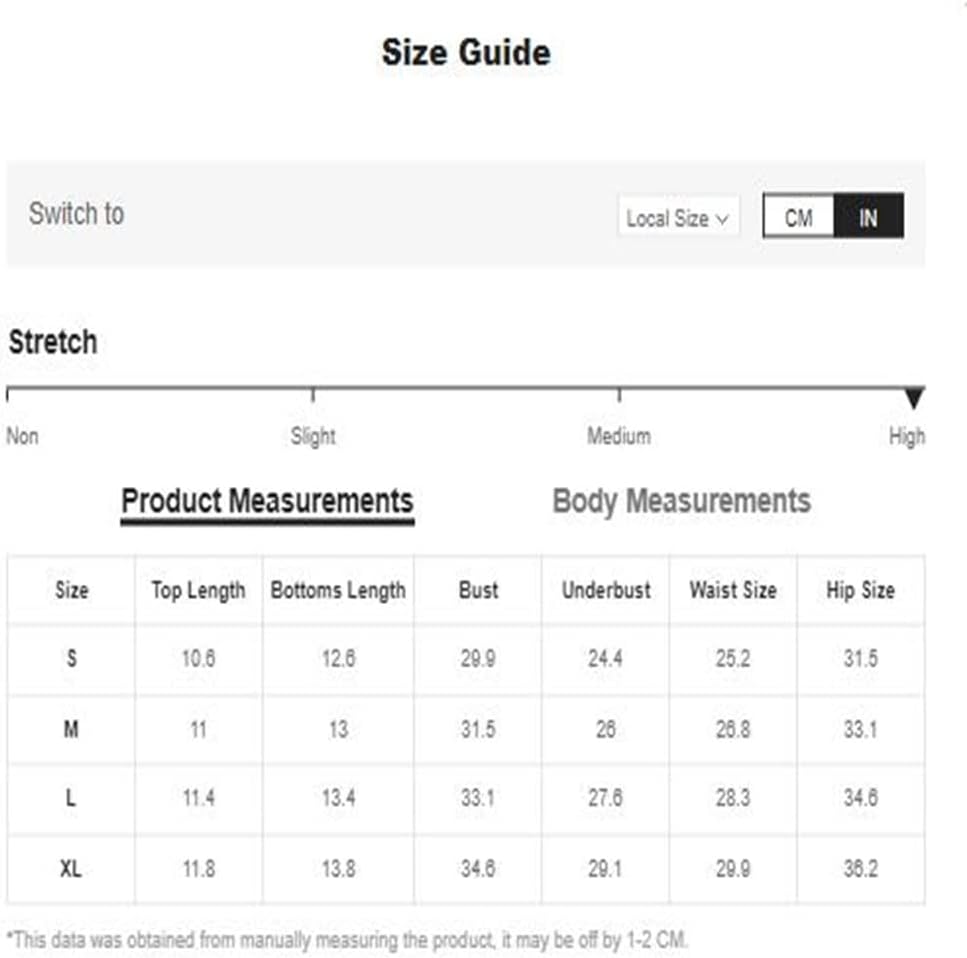
Task: Click the High stretch triangle marker
Action: tap(914, 397)
